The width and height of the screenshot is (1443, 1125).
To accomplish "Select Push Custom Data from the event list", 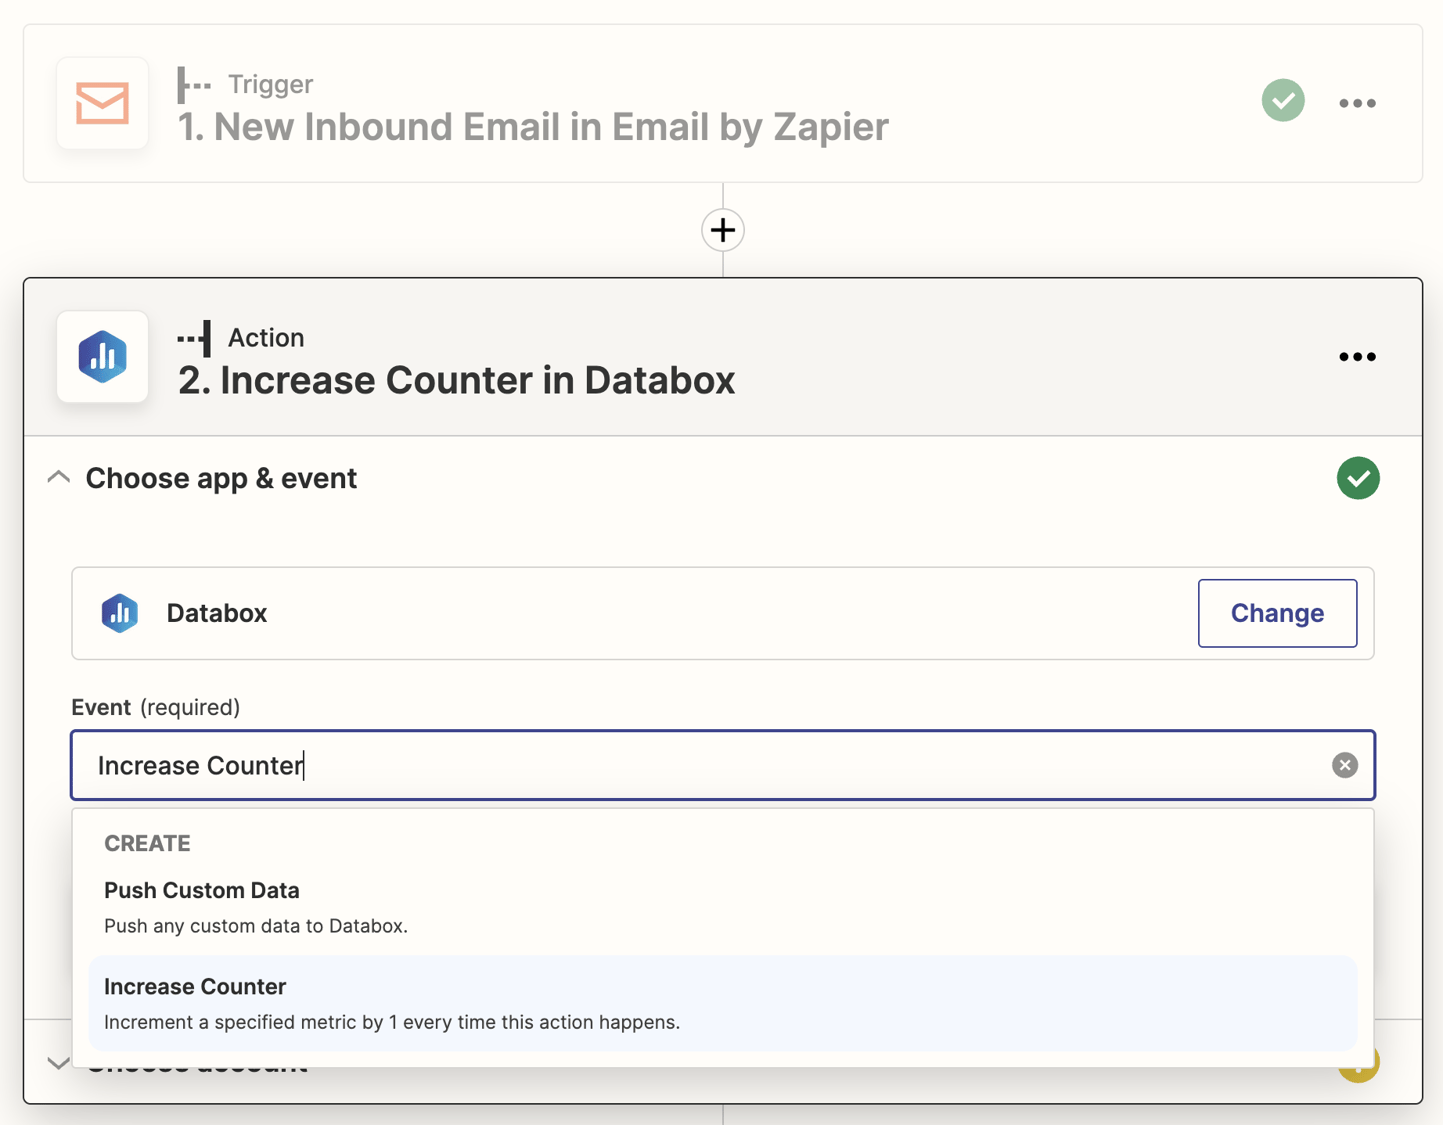I will click(202, 890).
